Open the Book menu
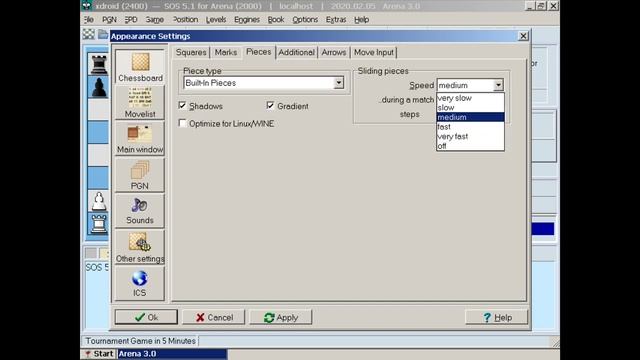 click(276, 20)
